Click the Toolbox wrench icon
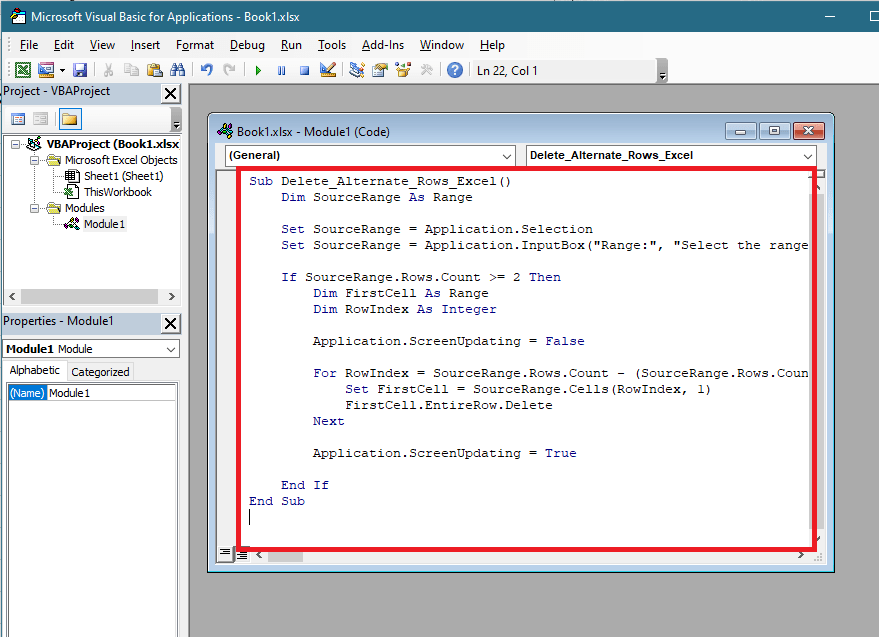The image size is (879, 637). (427, 70)
